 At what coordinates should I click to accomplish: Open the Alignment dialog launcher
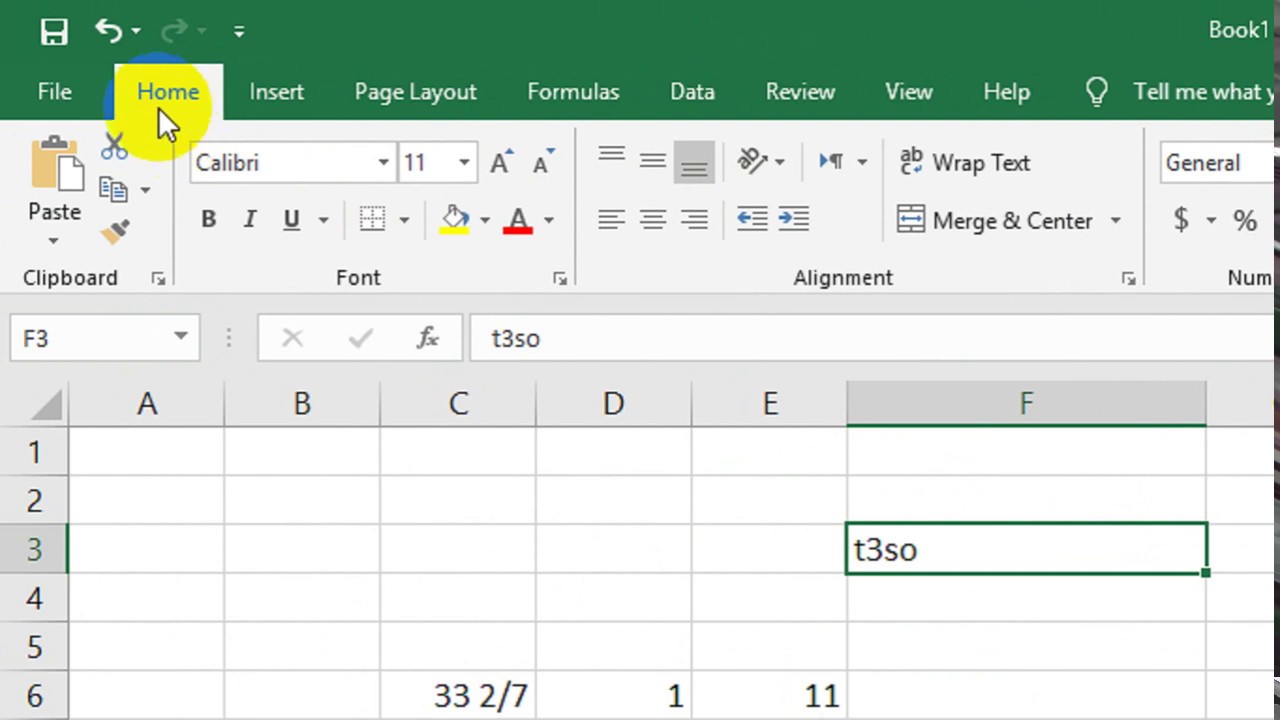pos(1128,279)
